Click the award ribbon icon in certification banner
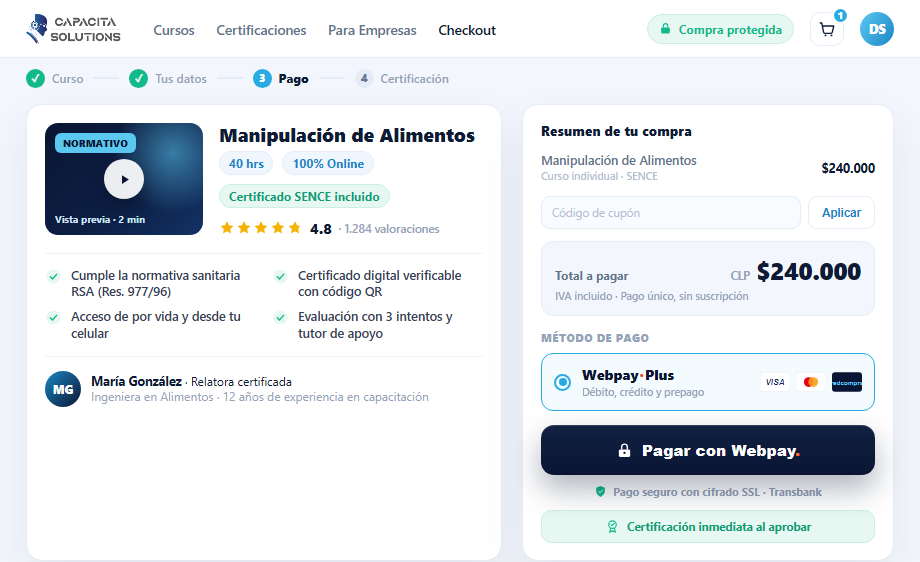Image resolution: width=920 pixels, height=562 pixels. click(x=612, y=527)
